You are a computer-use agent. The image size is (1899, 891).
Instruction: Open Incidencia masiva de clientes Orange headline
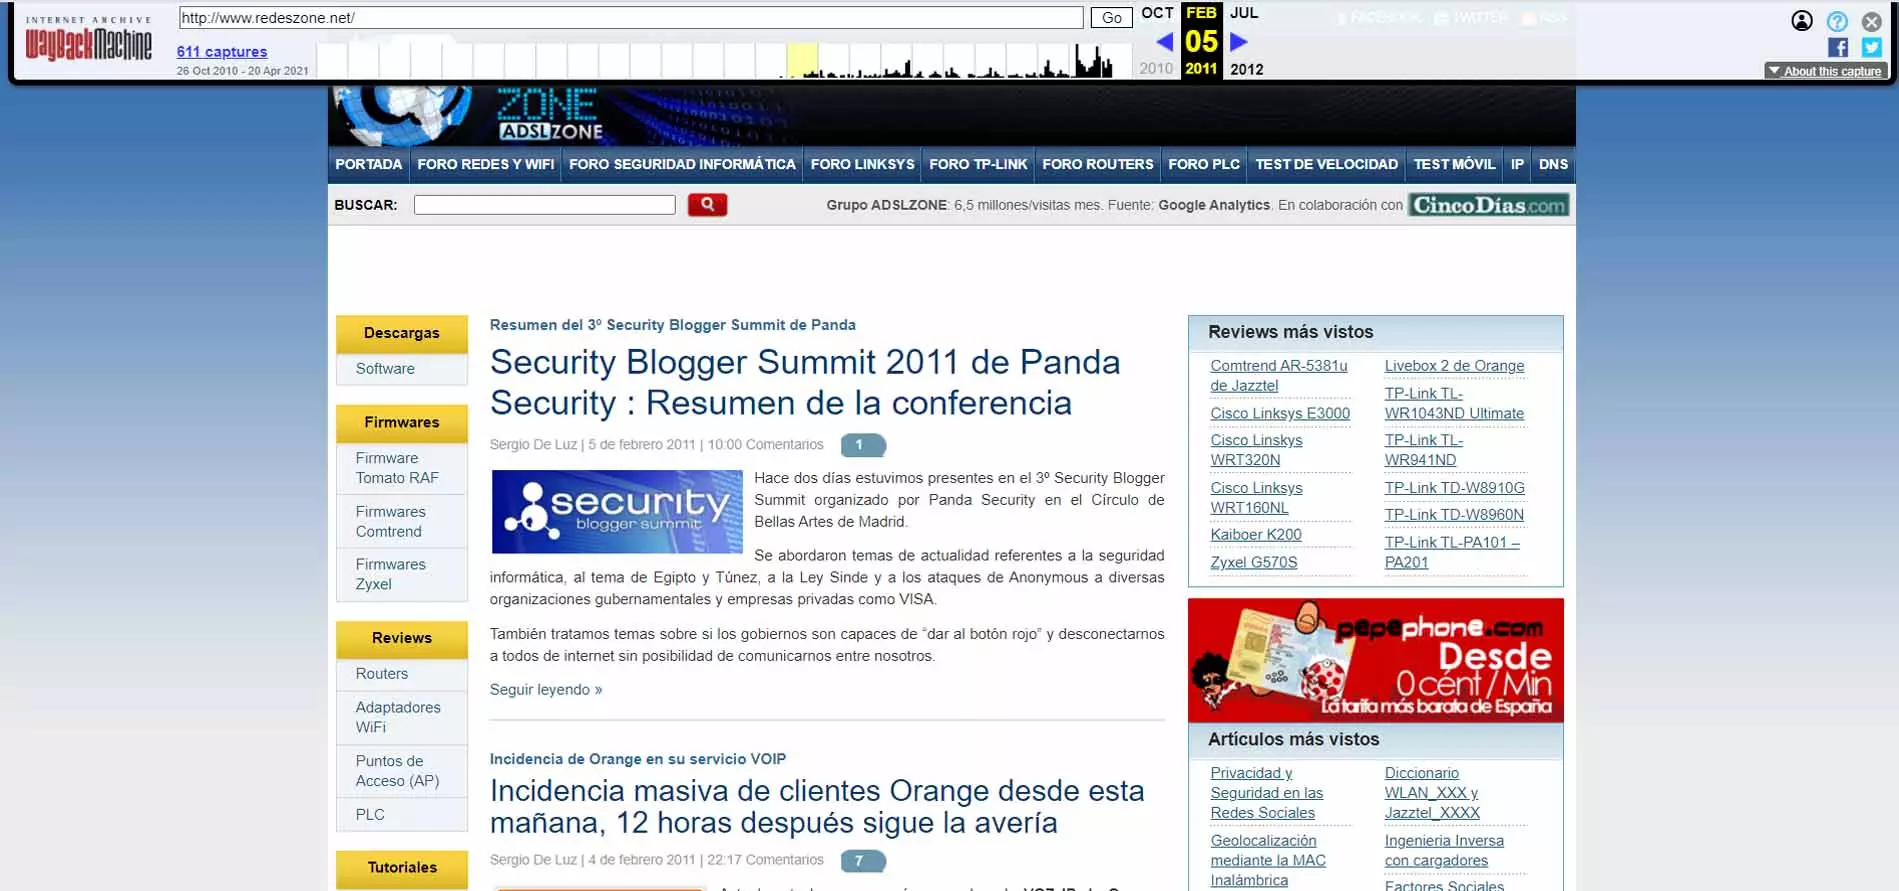[816, 807]
